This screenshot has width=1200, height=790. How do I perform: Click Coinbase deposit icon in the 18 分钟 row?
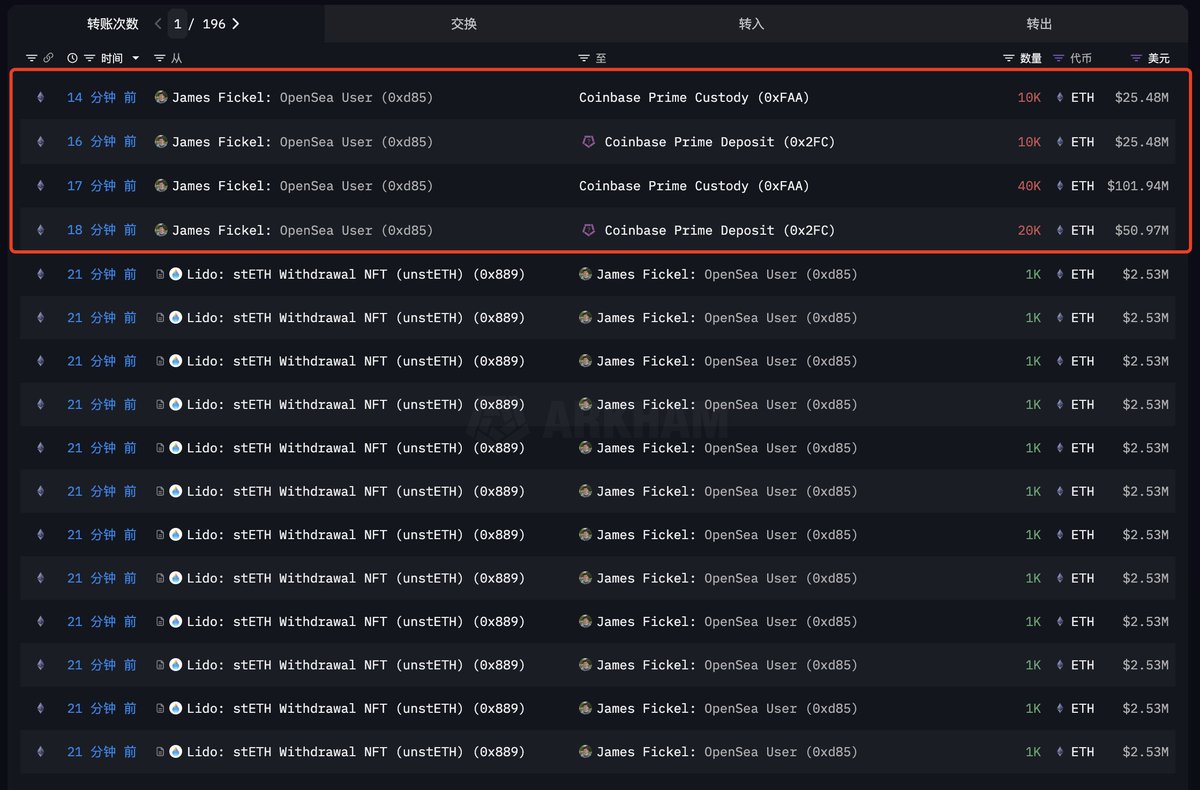[588, 230]
